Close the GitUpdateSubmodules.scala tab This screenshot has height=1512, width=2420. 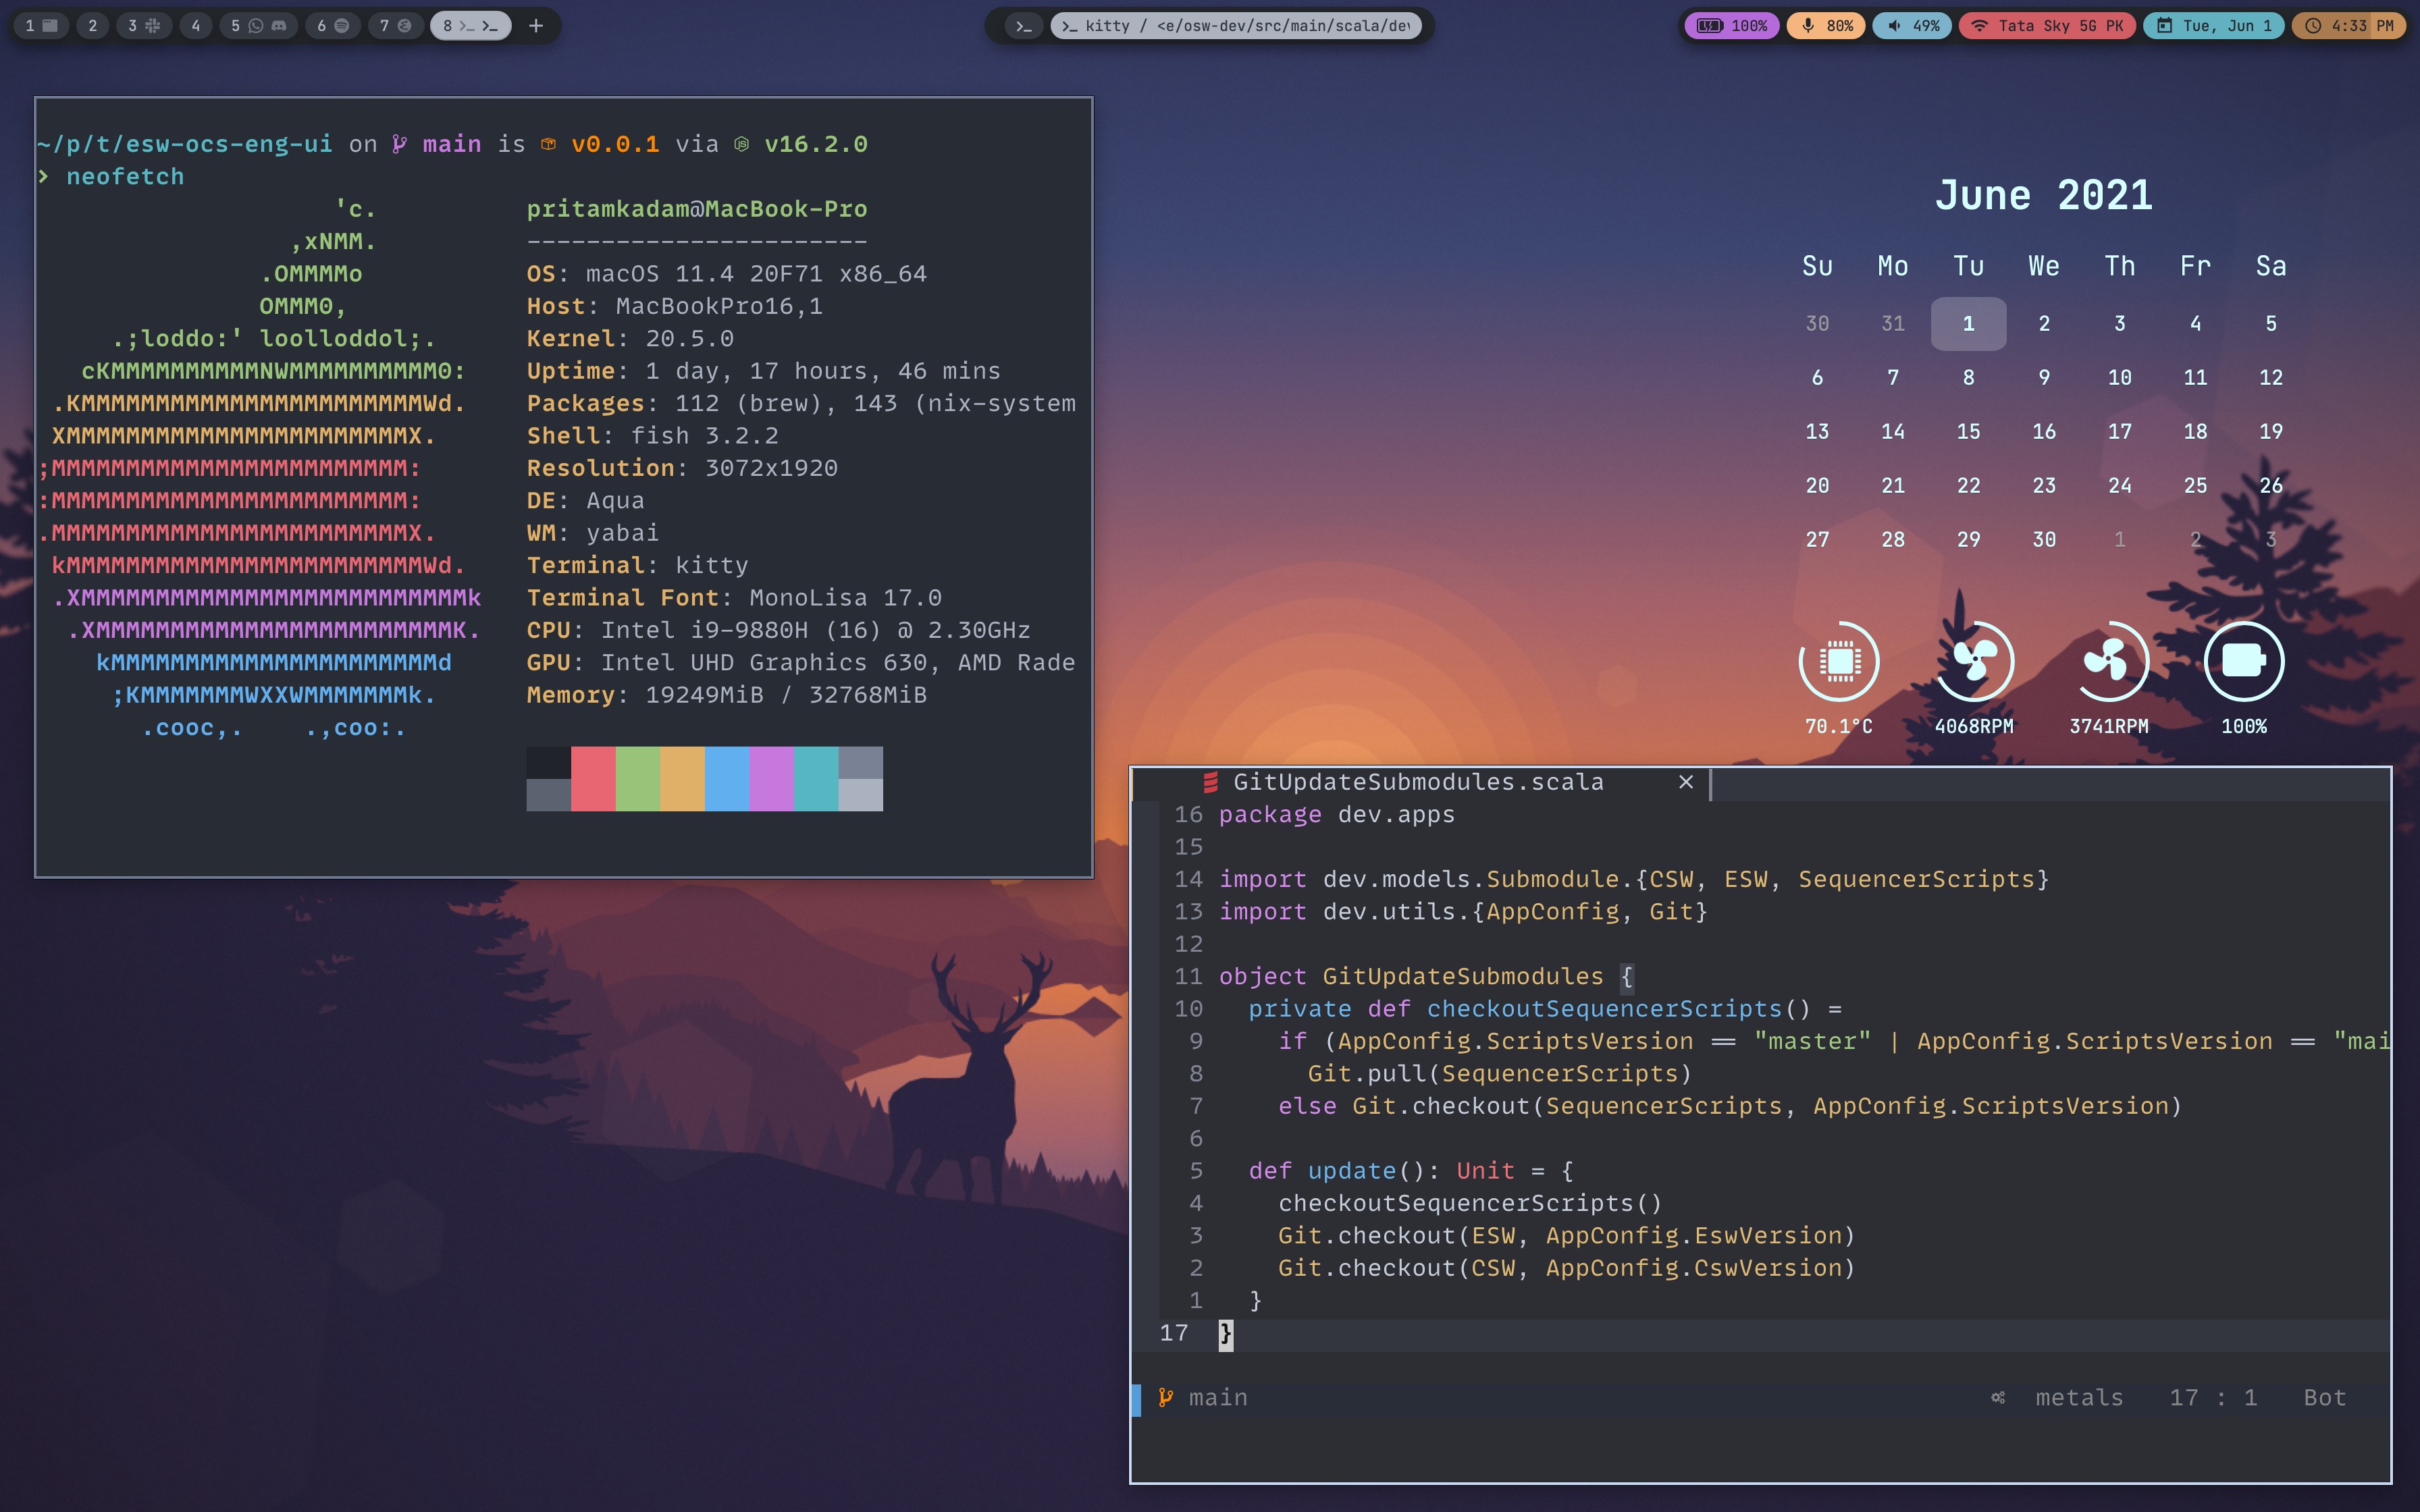1686,782
